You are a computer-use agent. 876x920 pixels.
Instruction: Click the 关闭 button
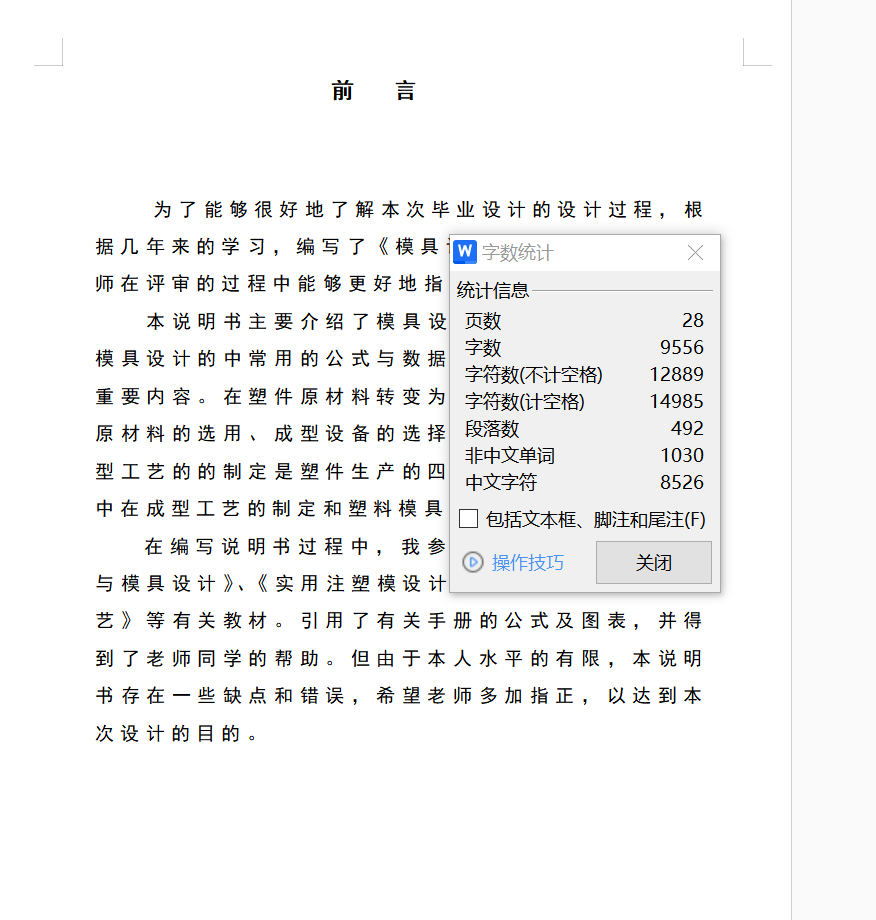(x=654, y=563)
